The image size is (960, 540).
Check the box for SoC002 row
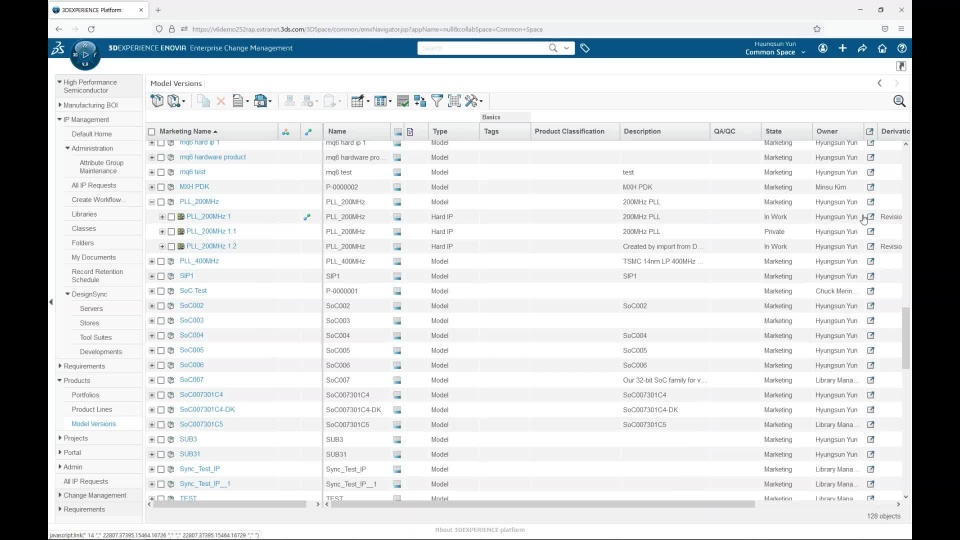[161, 306]
